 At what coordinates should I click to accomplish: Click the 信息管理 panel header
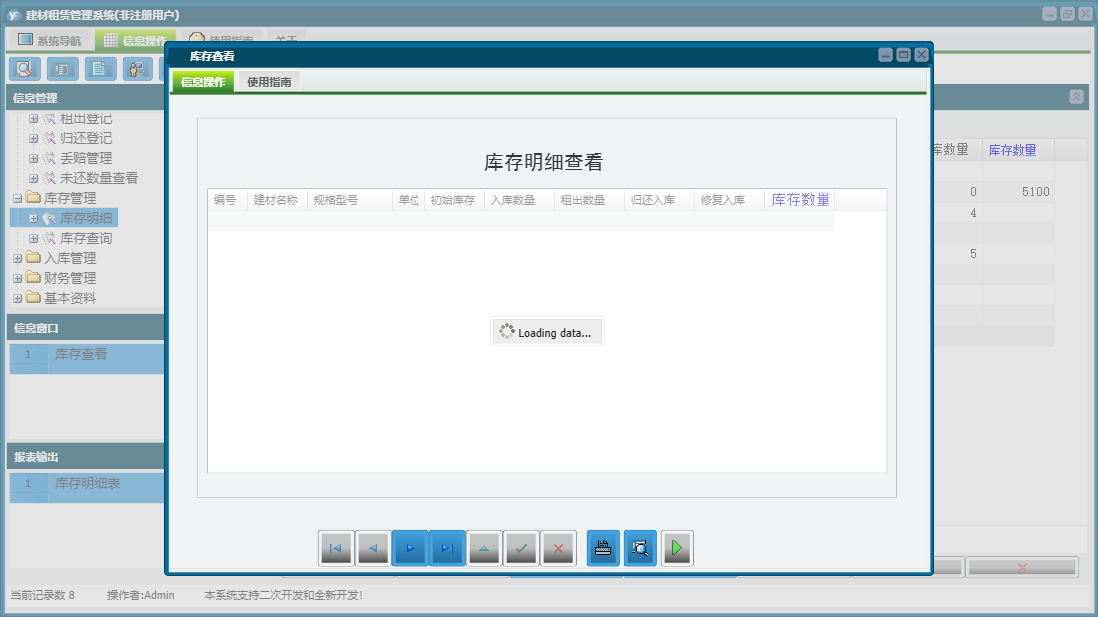(x=85, y=97)
